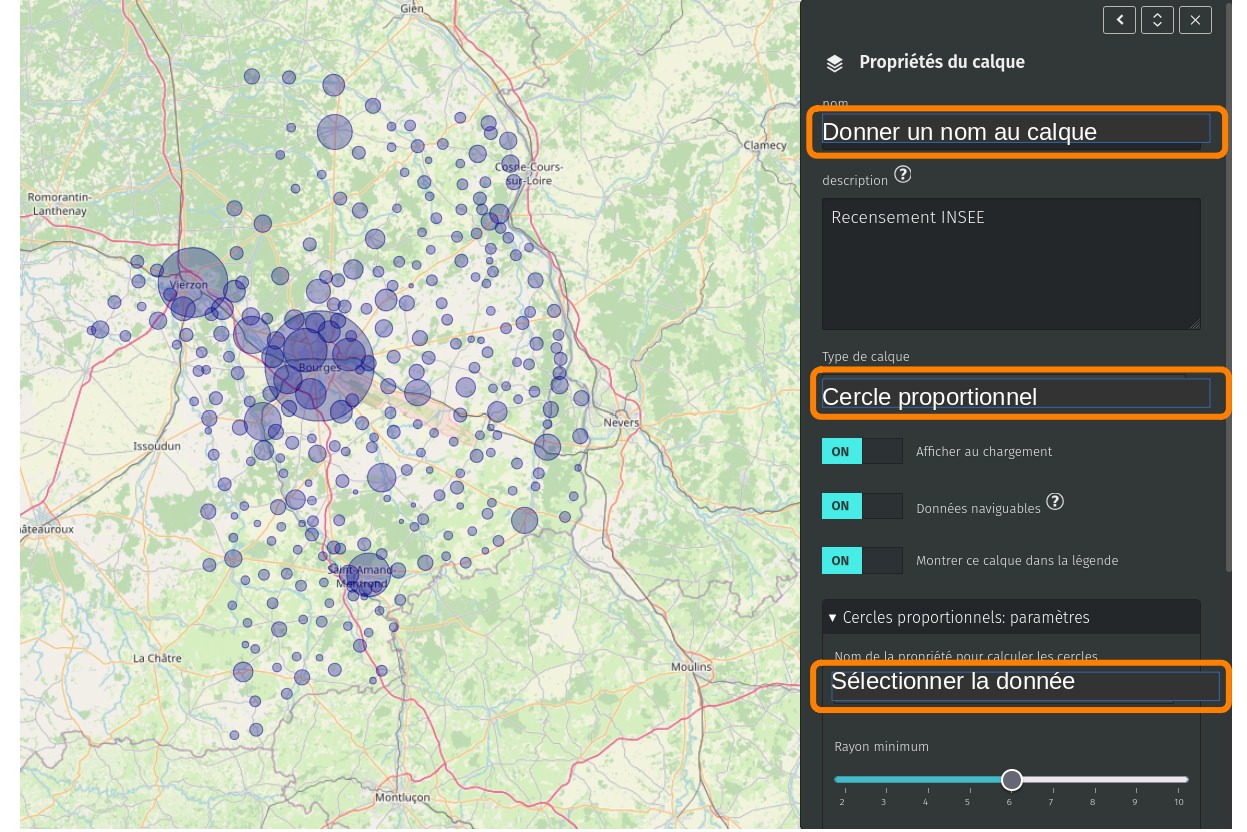Click the Rayon minimum slider handle
Image resolution: width=1247 pixels, height=832 pixels.
point(1012,780)
